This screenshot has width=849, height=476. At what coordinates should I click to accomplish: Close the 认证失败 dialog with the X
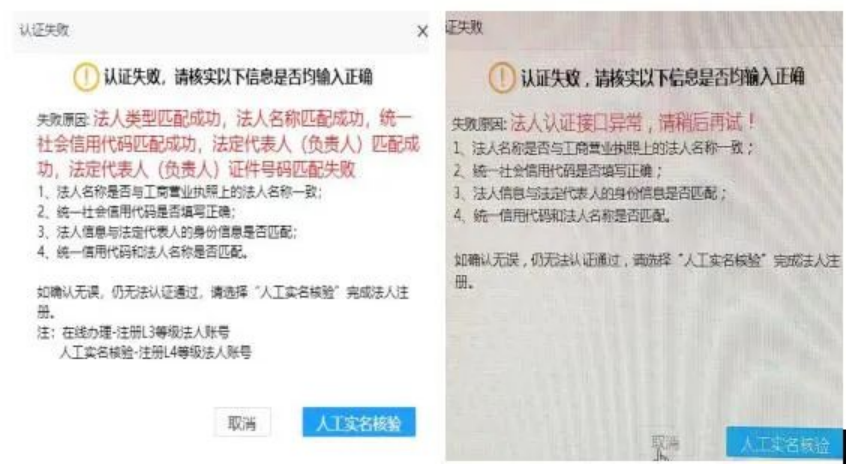(422, 31)
